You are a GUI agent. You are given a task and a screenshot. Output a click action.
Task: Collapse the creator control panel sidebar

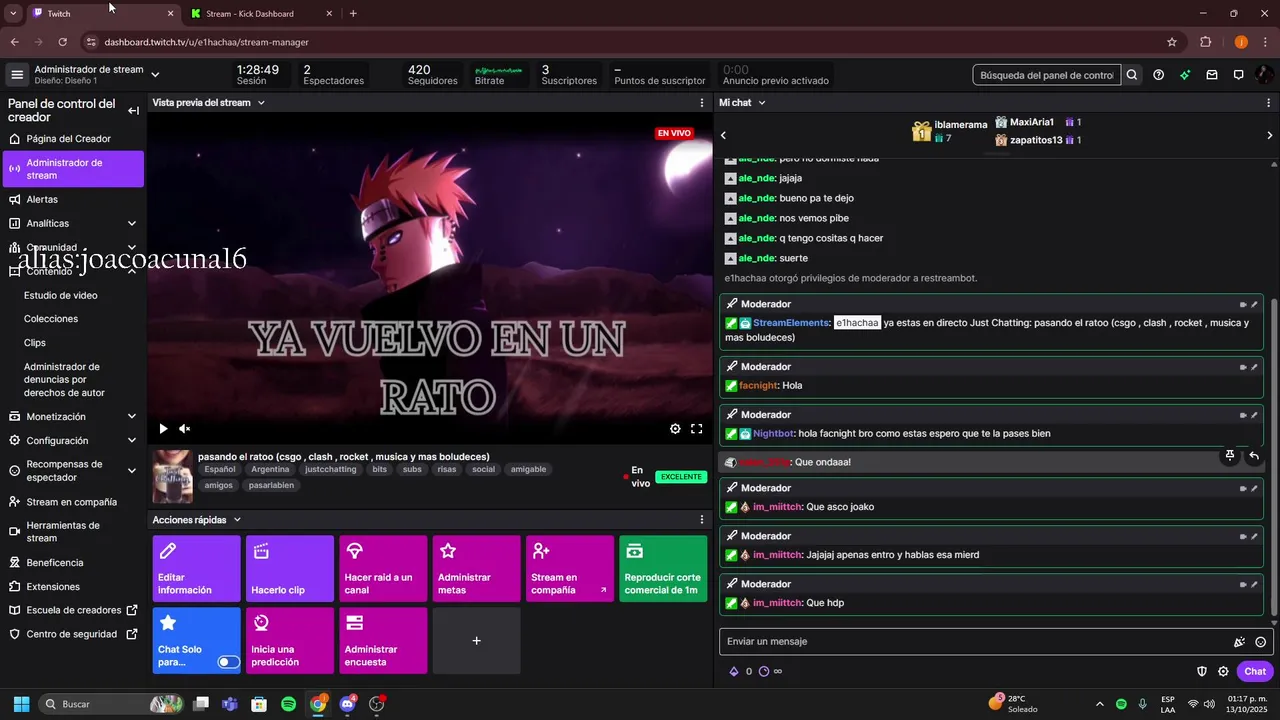click(133, 111)
